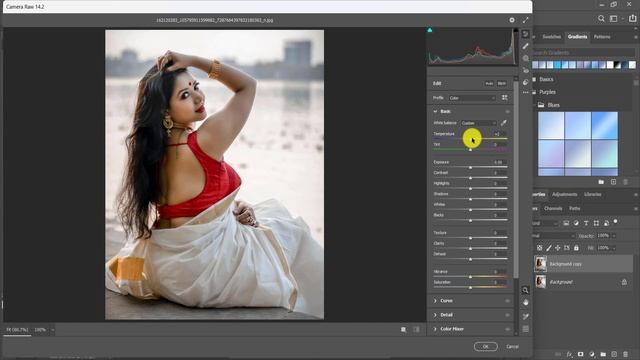Select the Edit tool in Camera Raw

click(526, 34)
